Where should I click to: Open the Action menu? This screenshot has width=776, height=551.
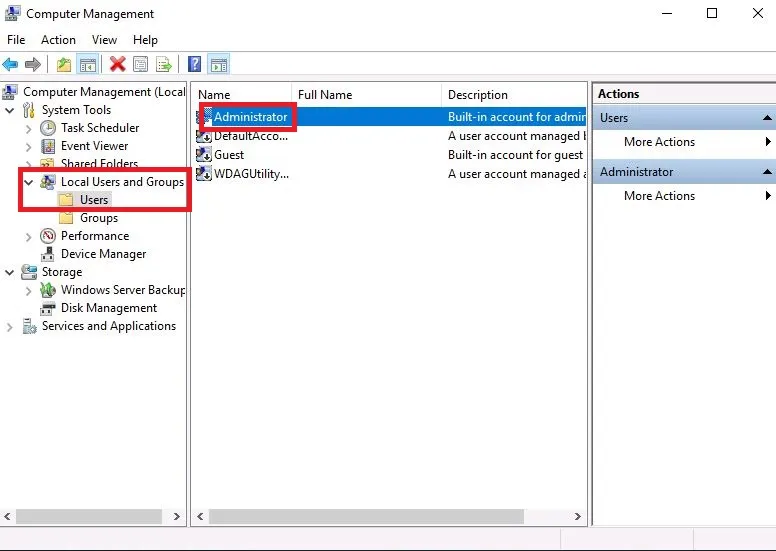(x=58, y=40)
